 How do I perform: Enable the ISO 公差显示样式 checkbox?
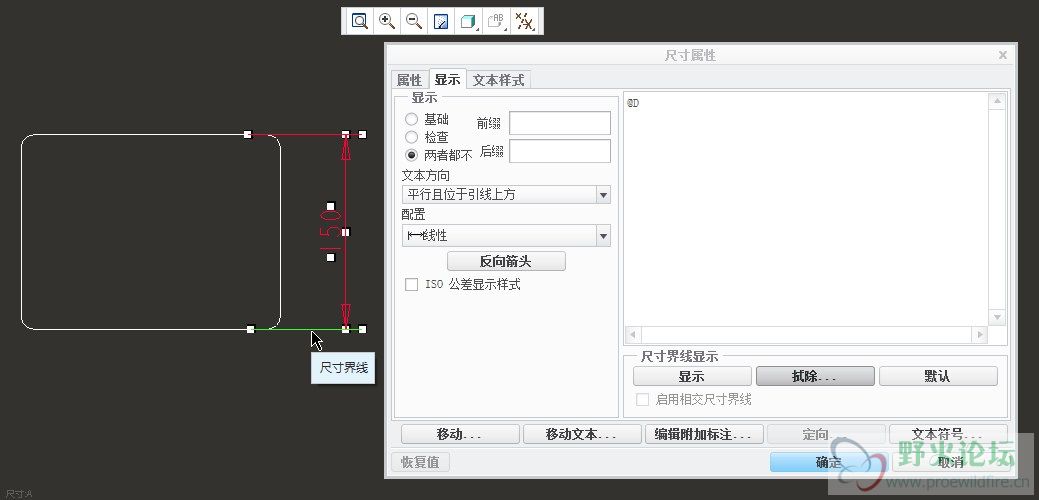411,284
